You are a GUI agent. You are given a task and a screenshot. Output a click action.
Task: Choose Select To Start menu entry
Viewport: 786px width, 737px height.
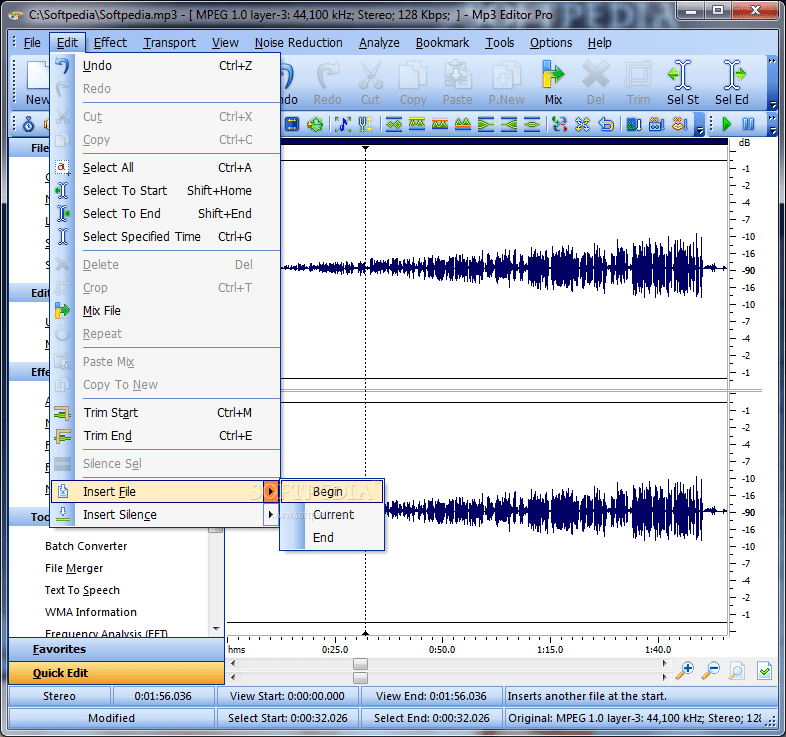coord(165,191)
